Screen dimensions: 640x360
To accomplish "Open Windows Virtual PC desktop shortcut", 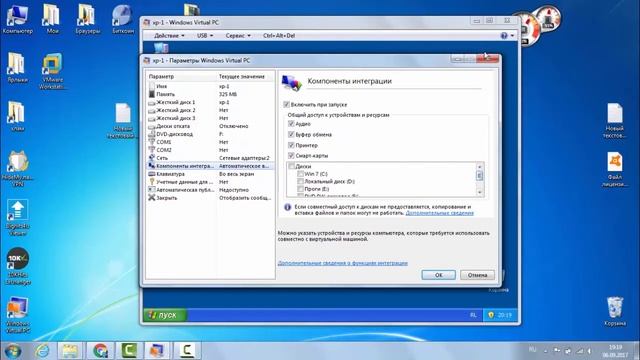I will tap(18, 315).
